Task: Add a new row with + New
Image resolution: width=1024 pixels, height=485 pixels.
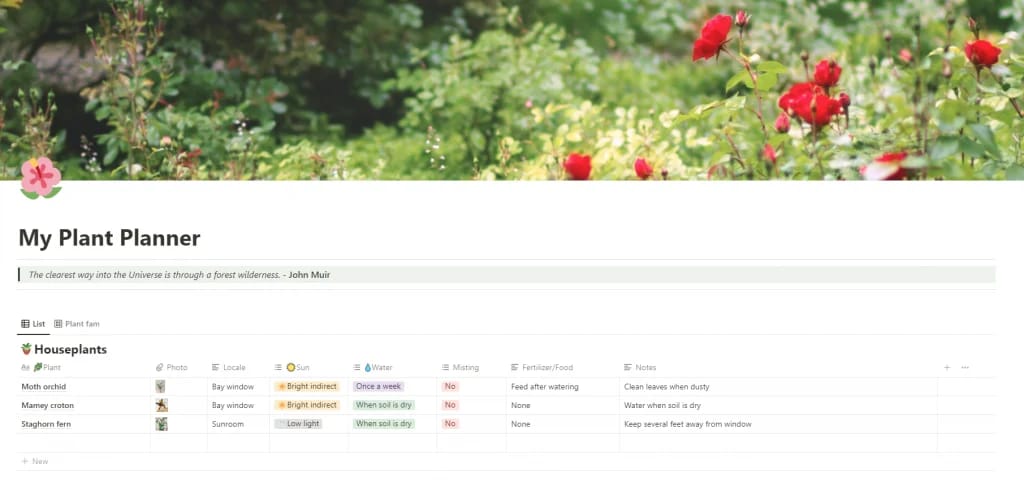Action: point(35,462)
